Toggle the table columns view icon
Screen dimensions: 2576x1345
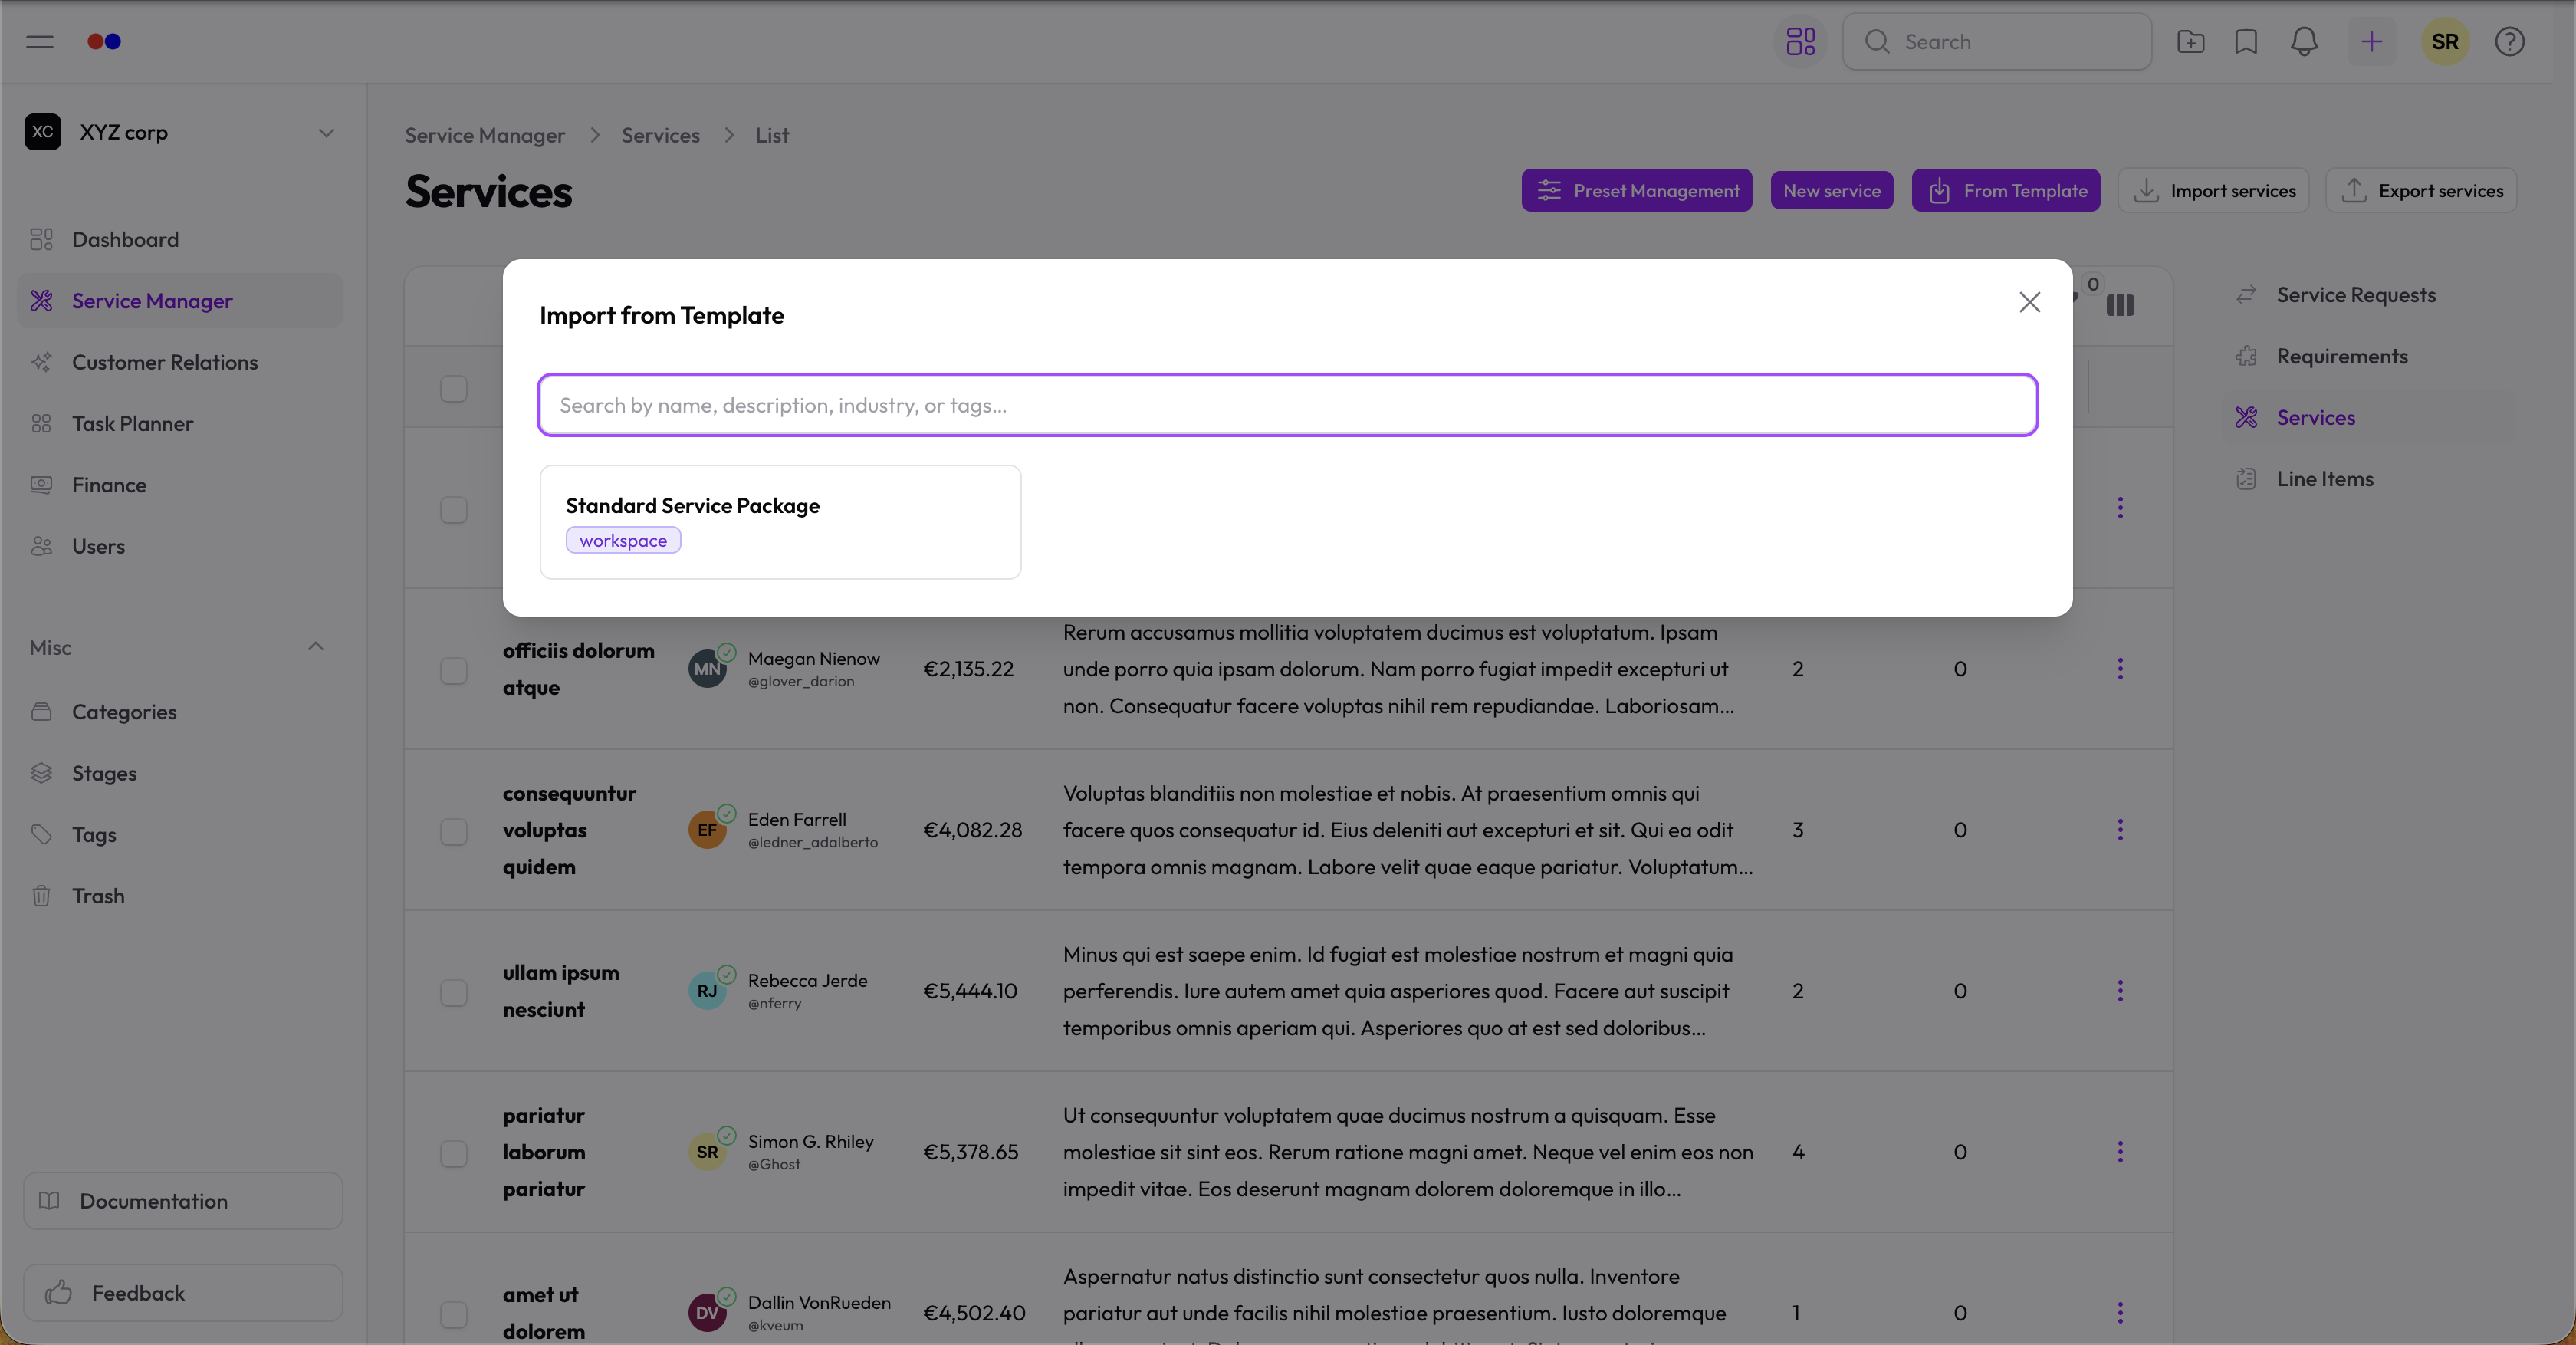(2120, 306)
